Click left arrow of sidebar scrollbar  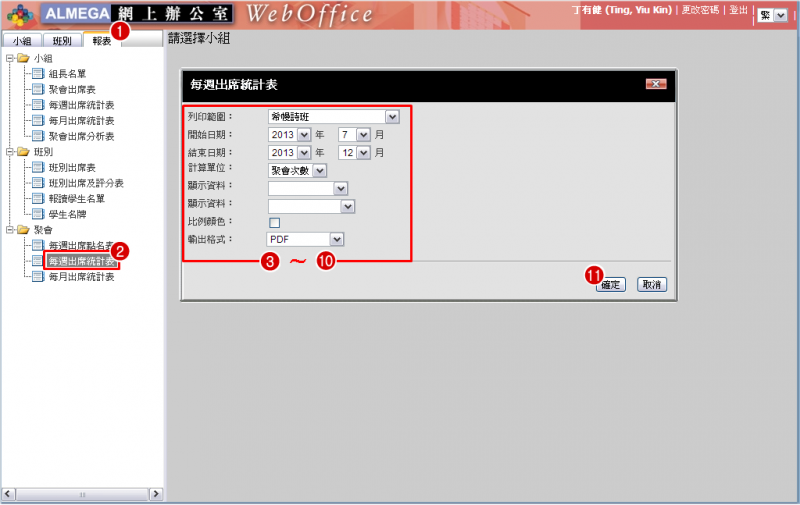tap(8, 494)
